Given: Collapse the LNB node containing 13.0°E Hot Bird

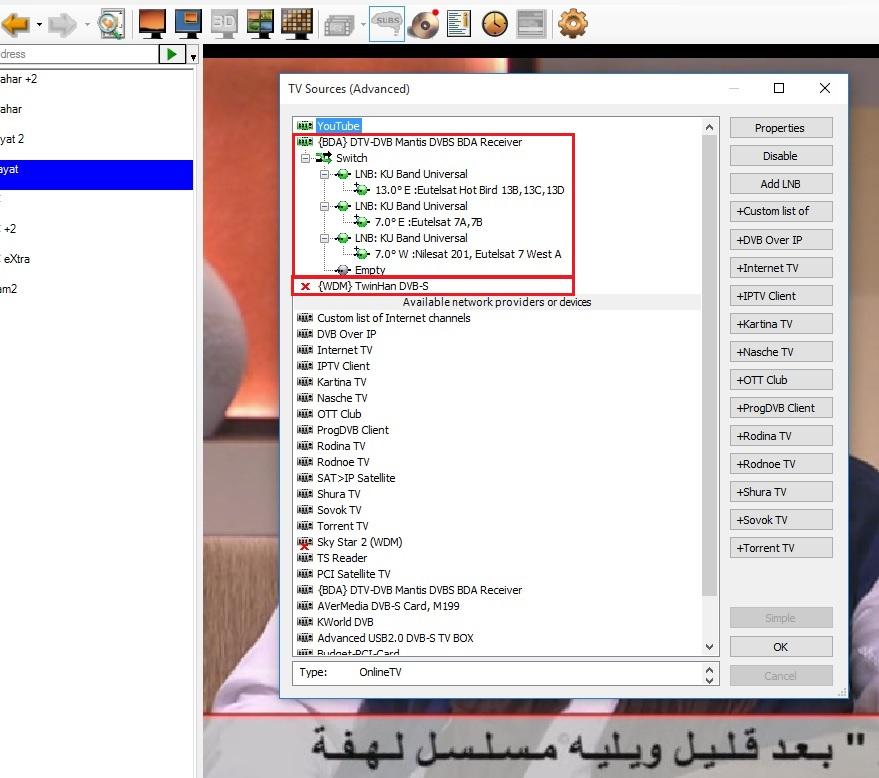Looking at the screenshot, I should coord(324,174).
